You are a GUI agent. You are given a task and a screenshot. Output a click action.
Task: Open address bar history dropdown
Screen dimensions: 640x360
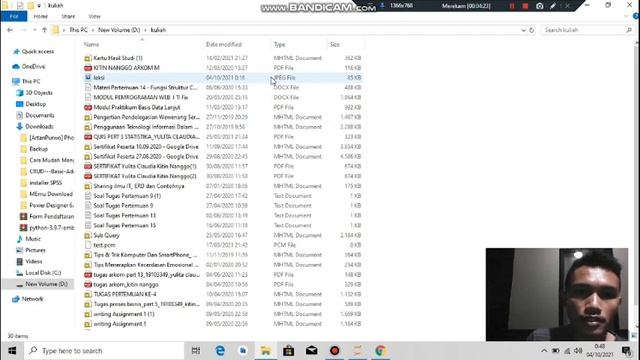coord(523,30)
